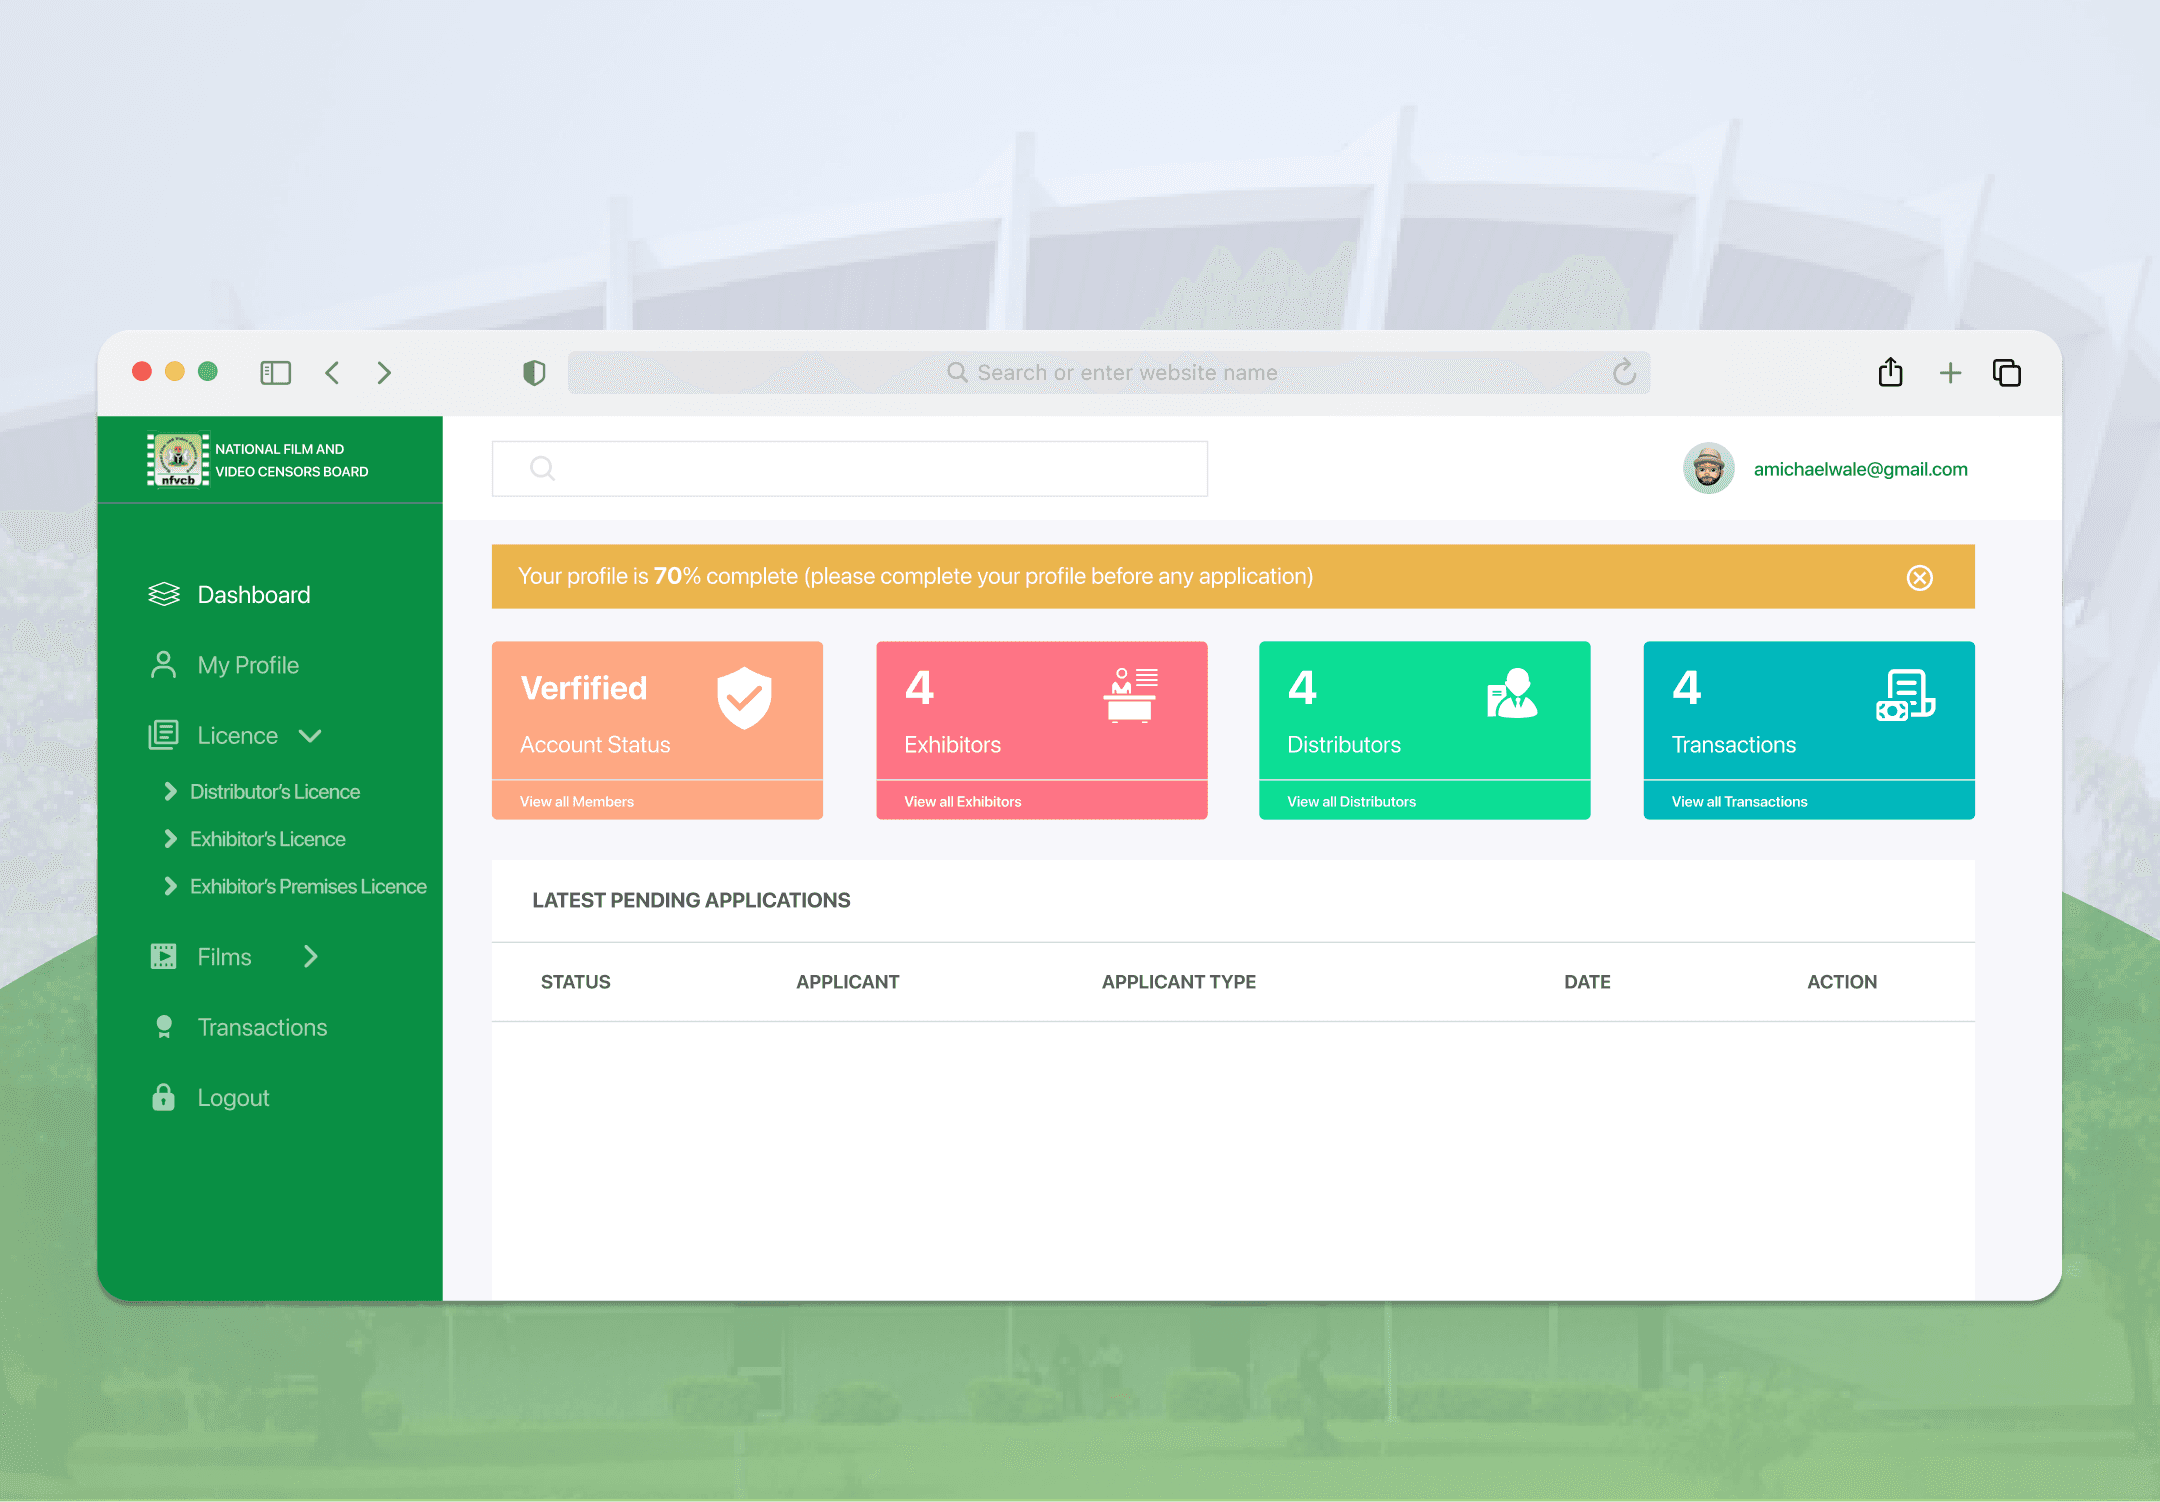The width and height of the screenshot is (2160, 1502).
Task: Click the STATUS column header
Action: tap(576, 982)
